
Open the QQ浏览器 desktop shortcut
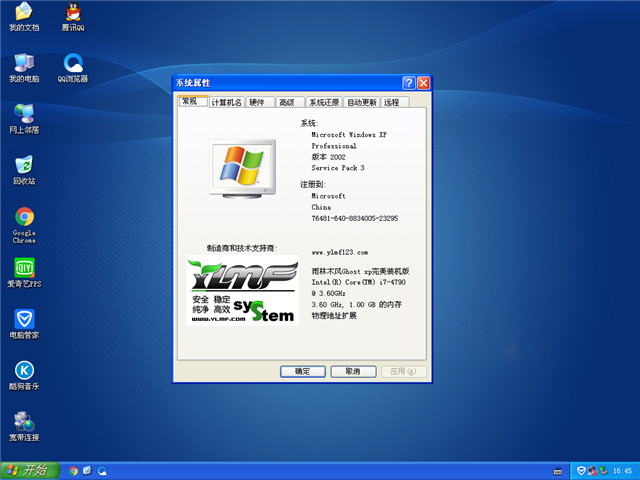pos(73,68)
